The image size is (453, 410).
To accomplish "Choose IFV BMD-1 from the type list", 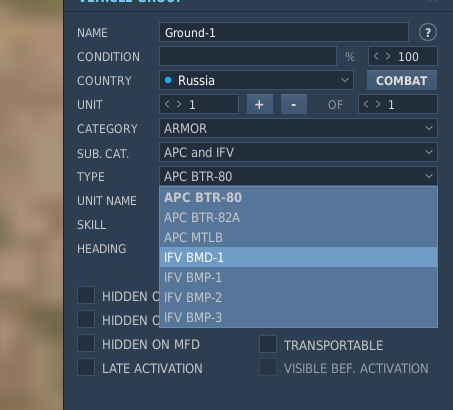I will [x=298, y=257].
